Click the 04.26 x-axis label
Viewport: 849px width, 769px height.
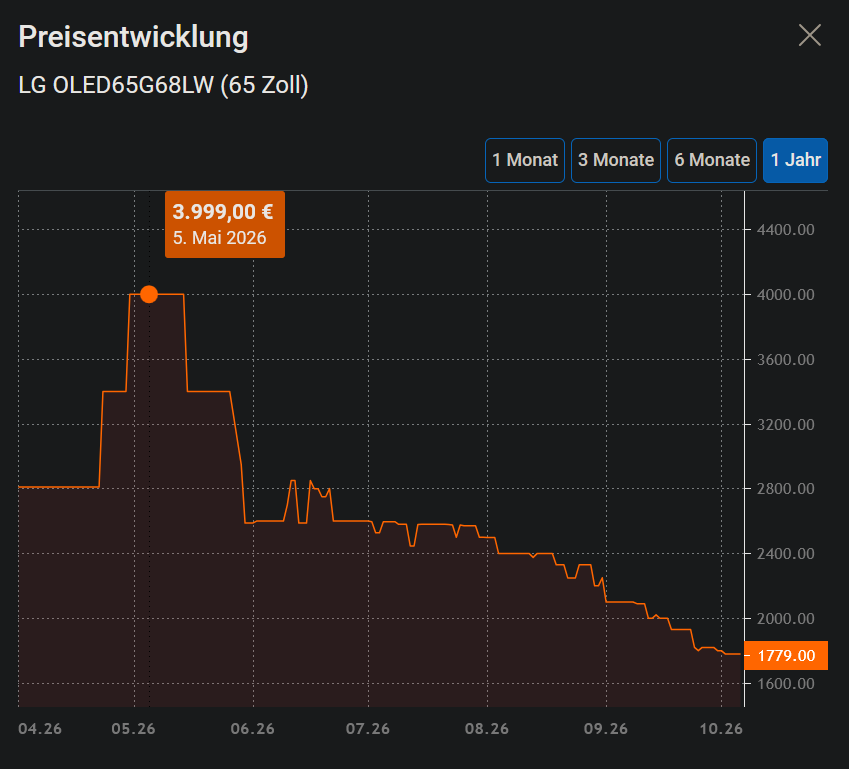pos(40,729)
